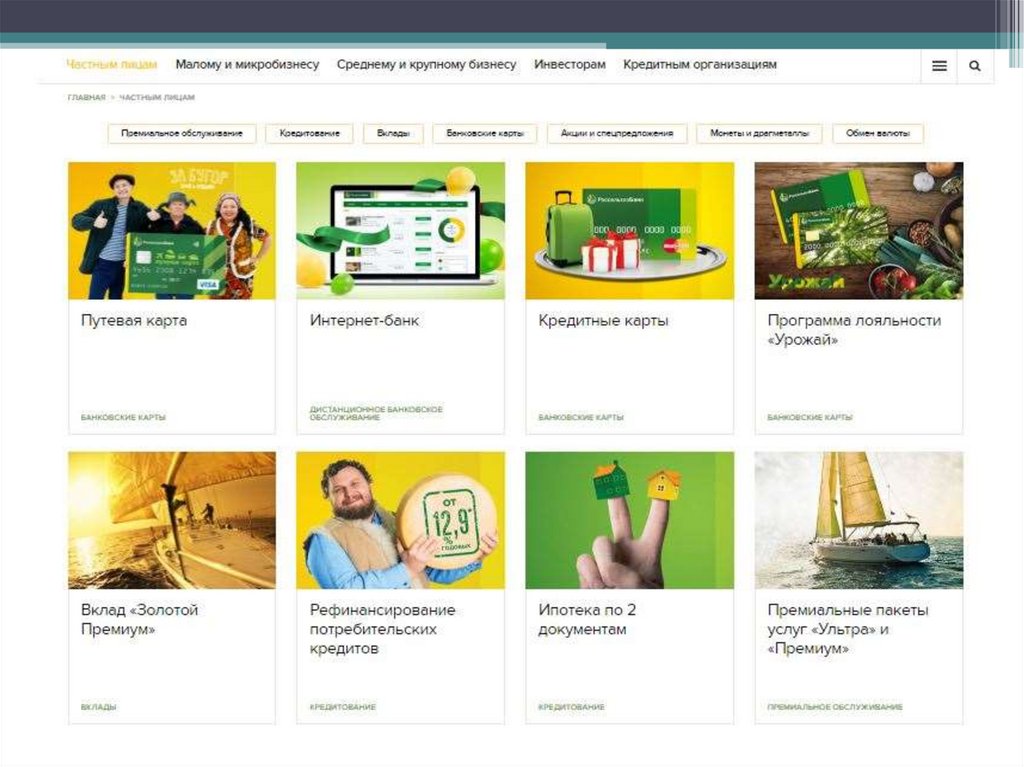
Task: Click Программа лояльности «Урожай» title
Action: [x=854, y=330]
